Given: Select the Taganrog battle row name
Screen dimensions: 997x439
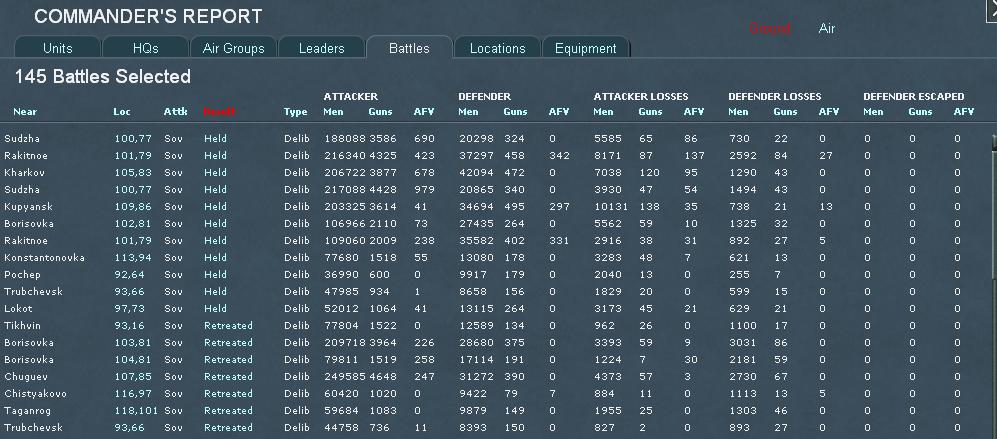Looking at the screenshot, I should point(26,410).
